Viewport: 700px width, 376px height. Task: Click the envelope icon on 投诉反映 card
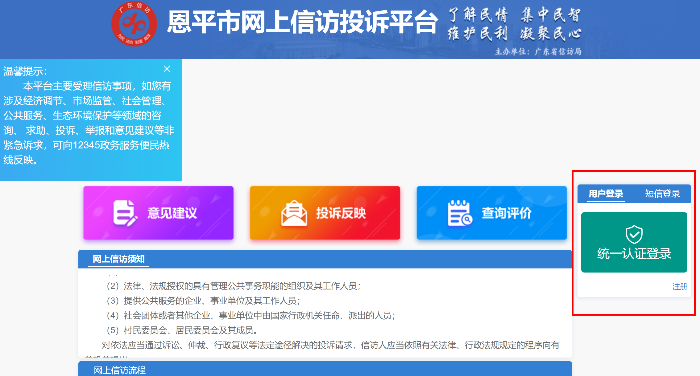(294, 213)
